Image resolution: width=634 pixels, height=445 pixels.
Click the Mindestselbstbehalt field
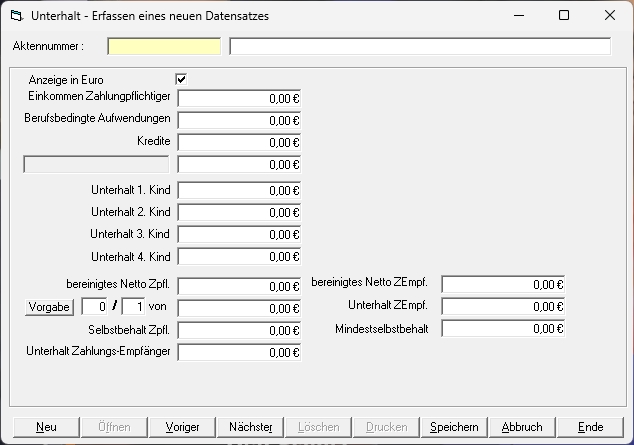click(x=503, y=329)
